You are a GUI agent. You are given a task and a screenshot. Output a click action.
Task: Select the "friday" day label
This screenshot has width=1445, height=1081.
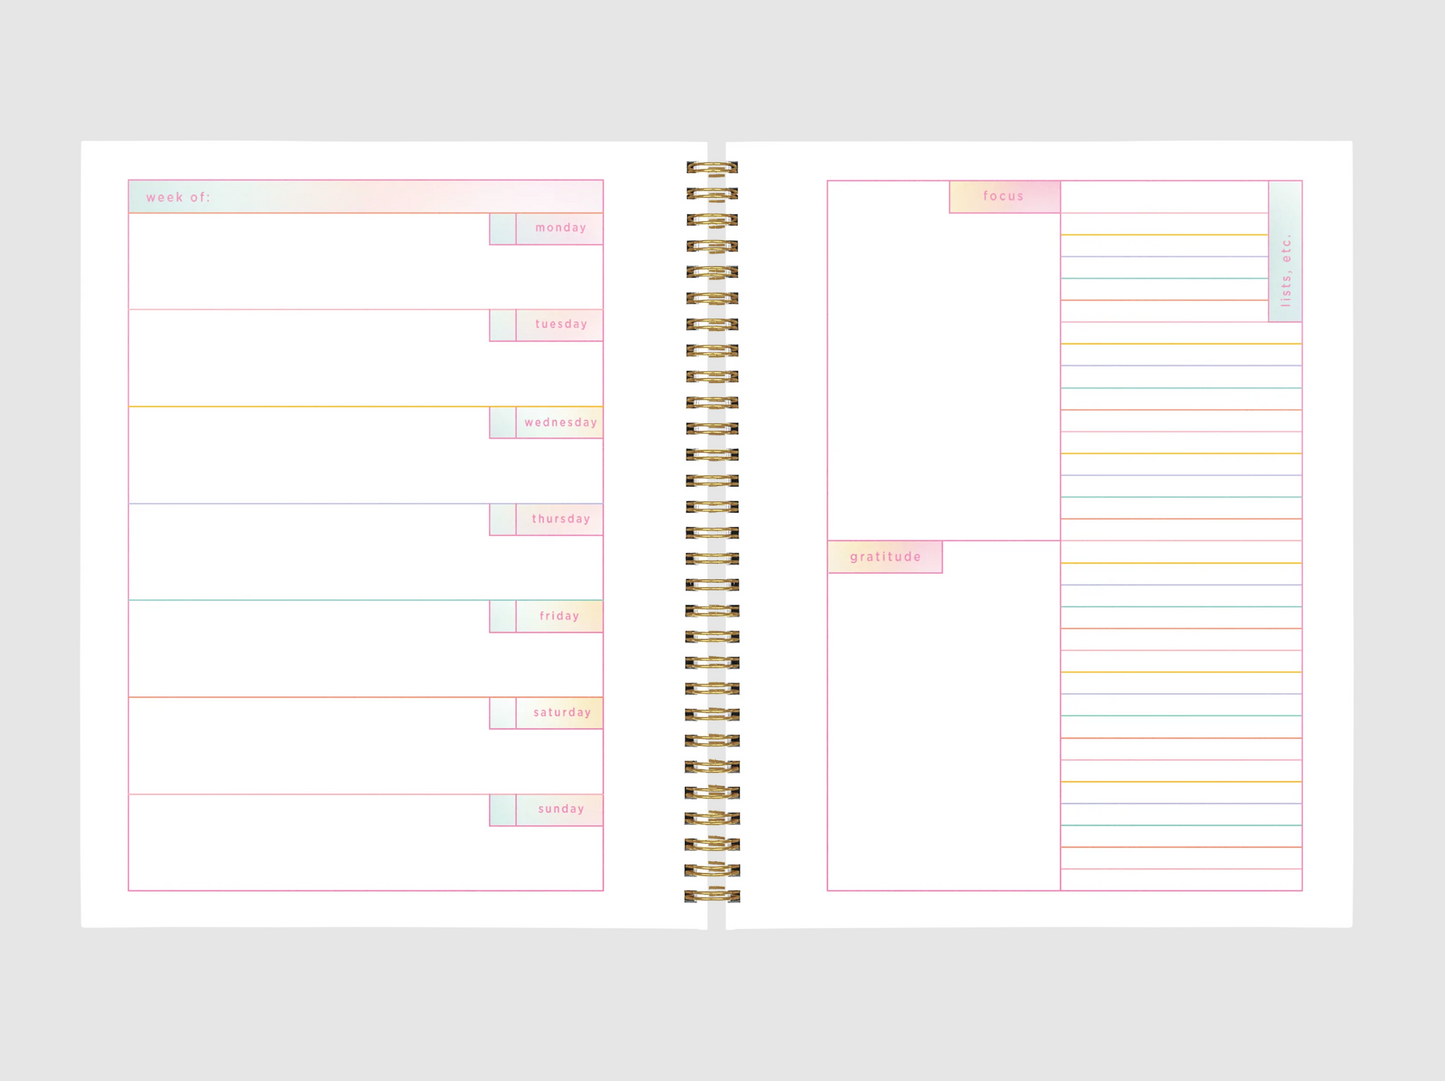tap(560, 616)
